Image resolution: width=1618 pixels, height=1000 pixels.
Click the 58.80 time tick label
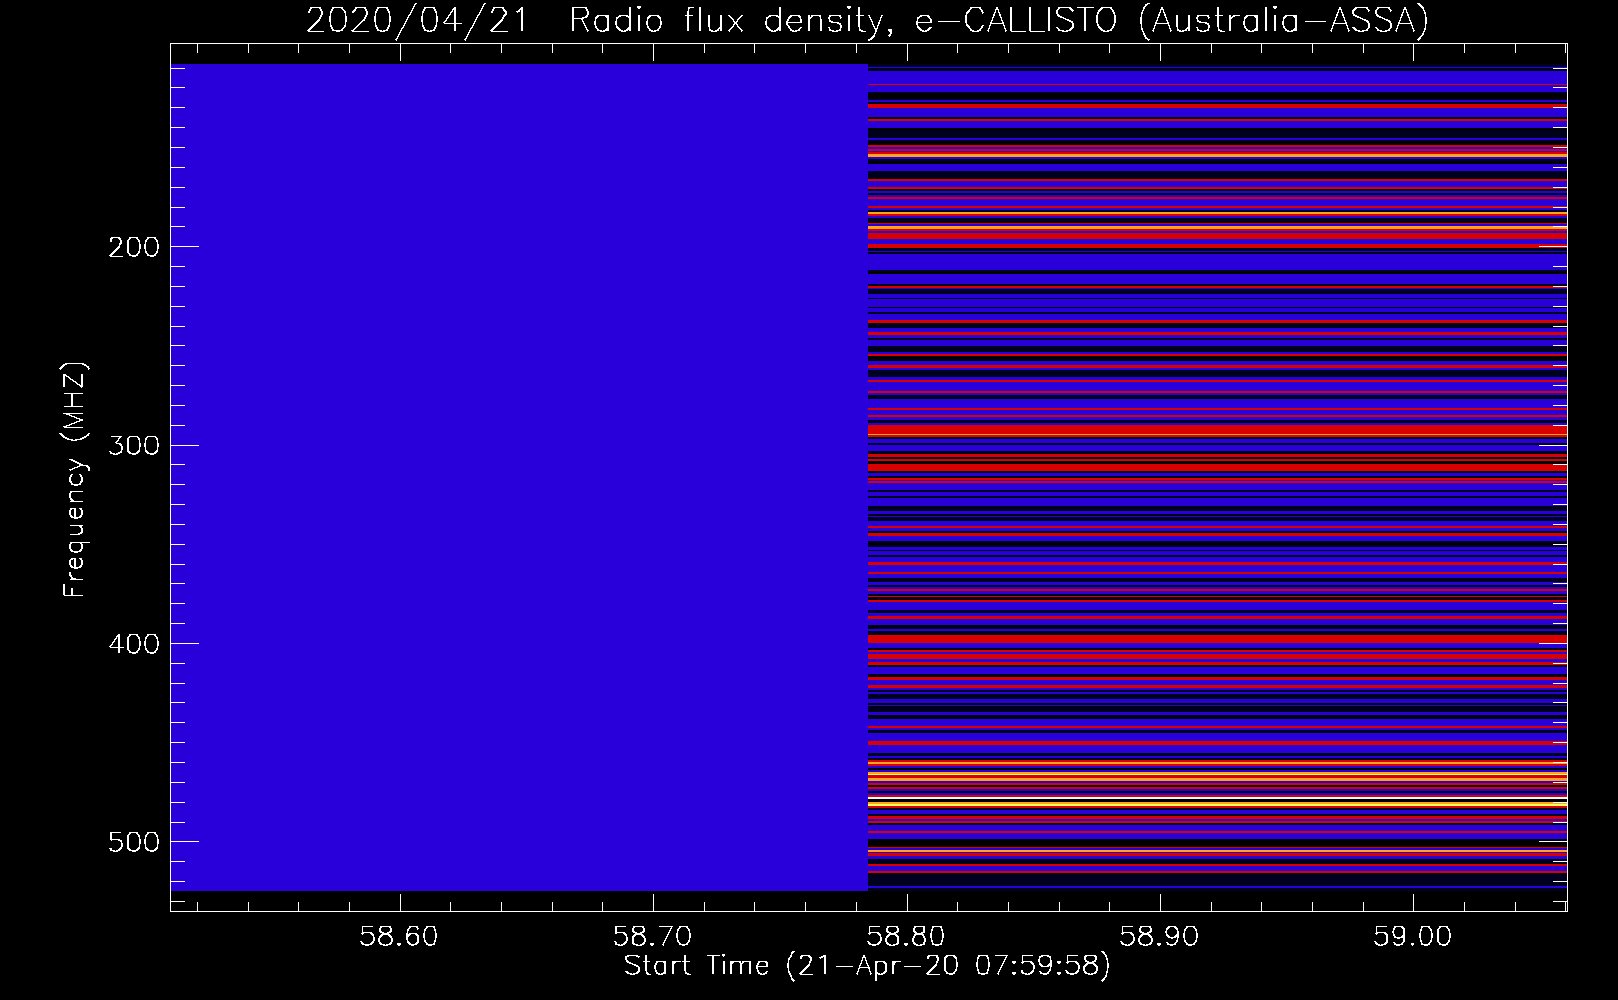click(906, 936)
